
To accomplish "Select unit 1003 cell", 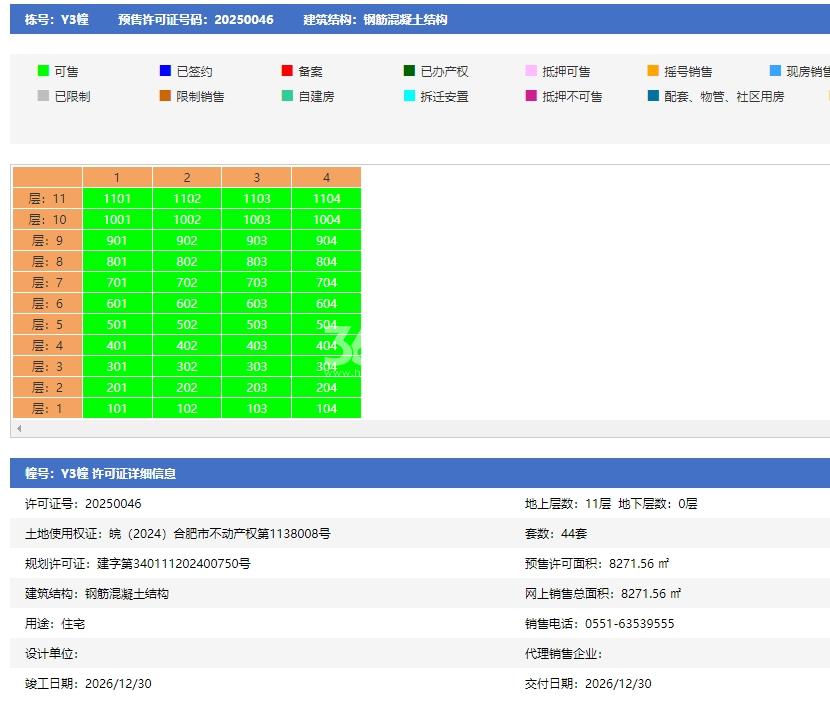I will [257, 219].
